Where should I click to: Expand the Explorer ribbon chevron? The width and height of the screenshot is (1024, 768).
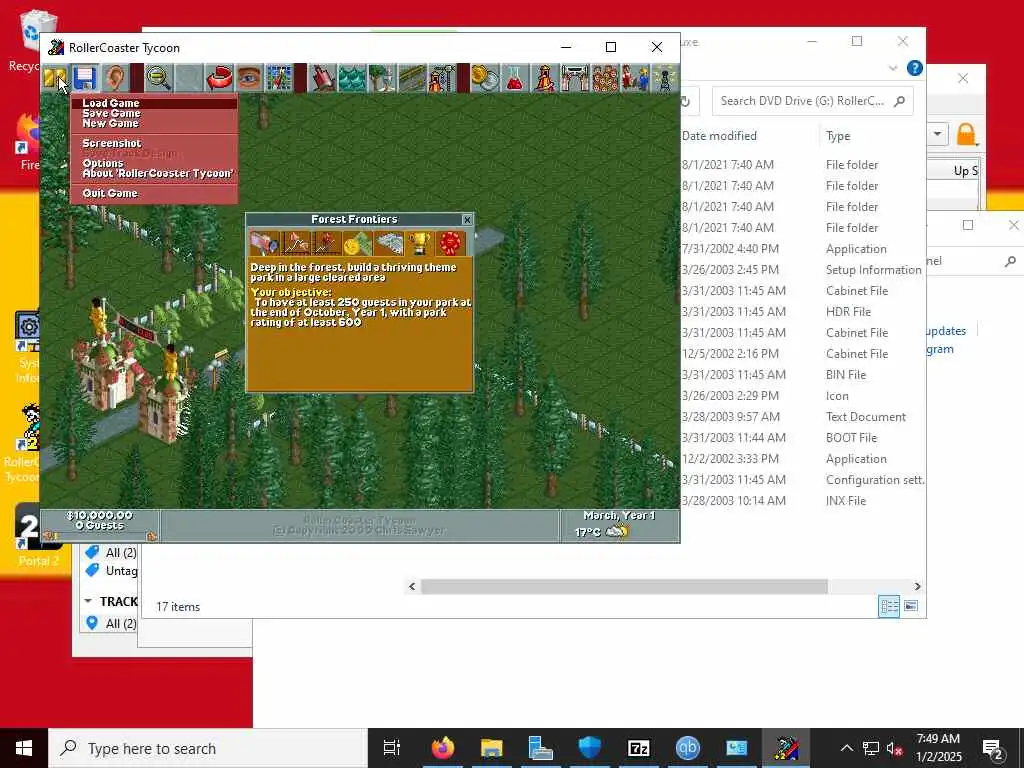(893, 68)
